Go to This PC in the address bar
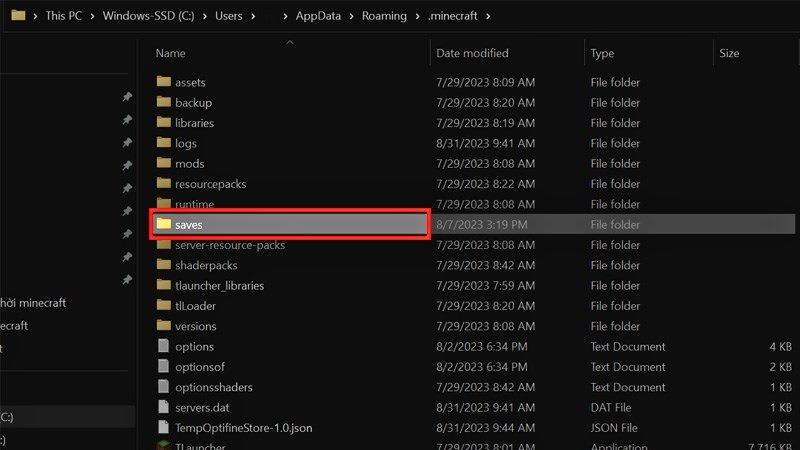 pyautogui.click(x=62, y=16)
